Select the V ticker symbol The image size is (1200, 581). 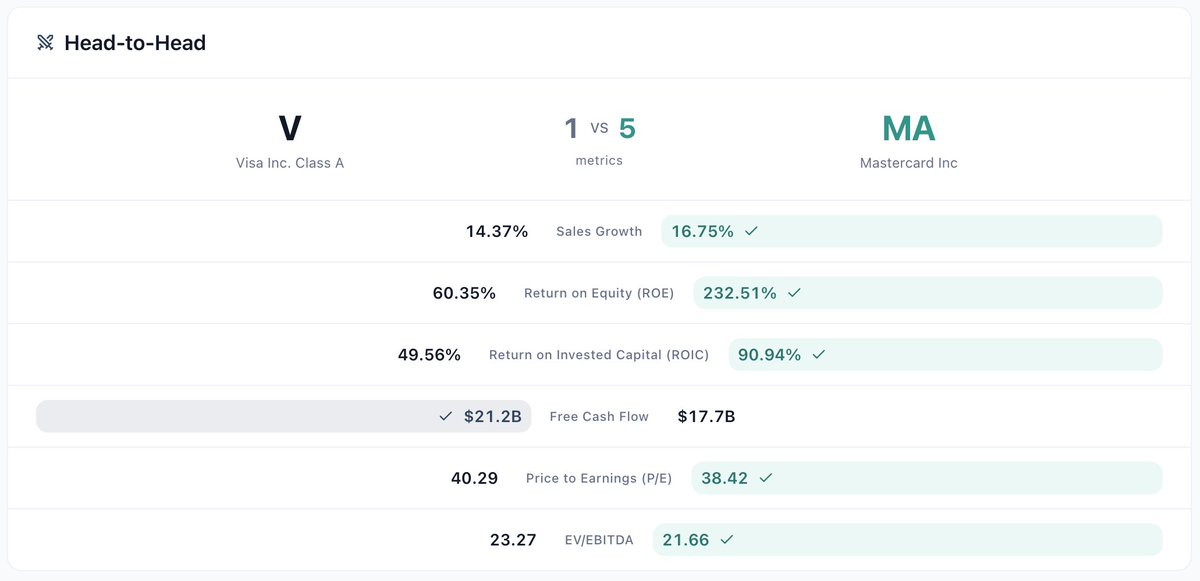290,128
